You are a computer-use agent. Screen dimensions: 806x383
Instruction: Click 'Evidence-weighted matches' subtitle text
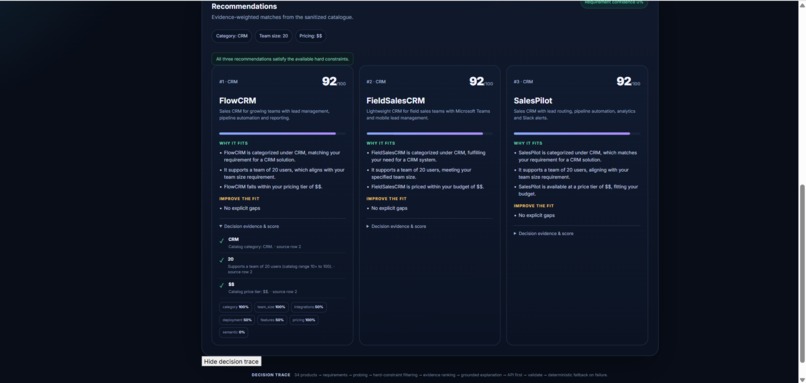(x=282, y=17)
